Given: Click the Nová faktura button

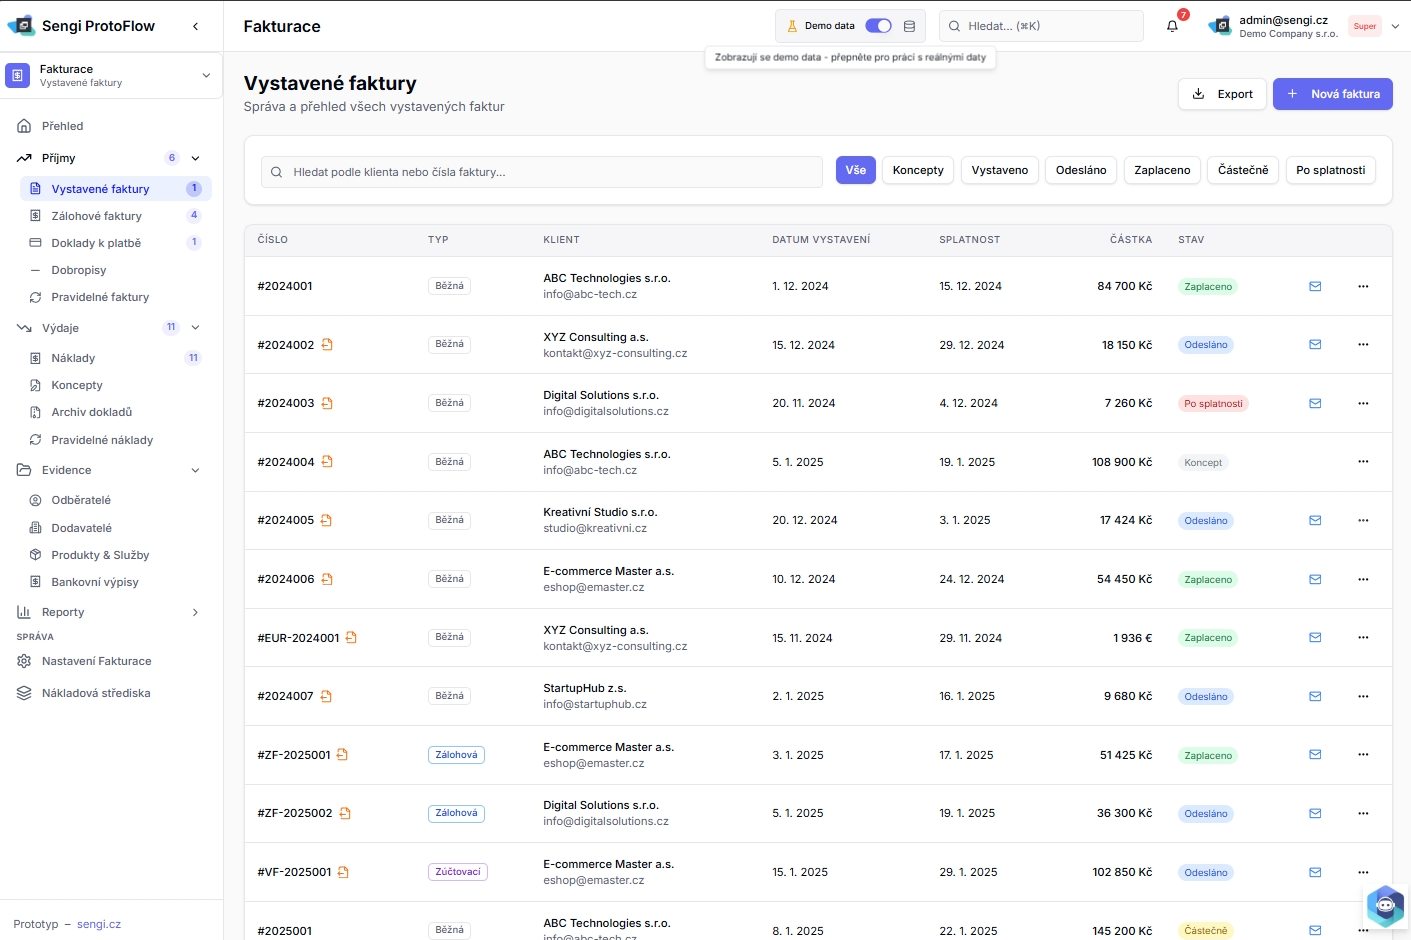Looking at the screenshot, I should tap(1332, 94).
